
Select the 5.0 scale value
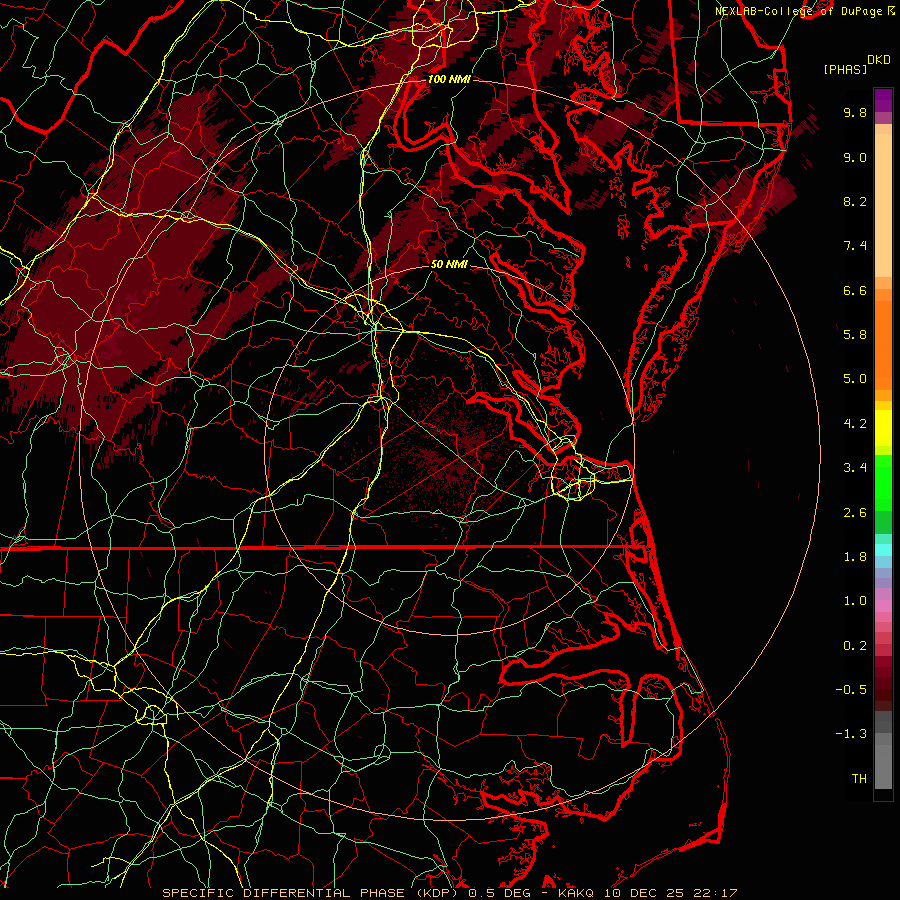(x=855, y=379)
